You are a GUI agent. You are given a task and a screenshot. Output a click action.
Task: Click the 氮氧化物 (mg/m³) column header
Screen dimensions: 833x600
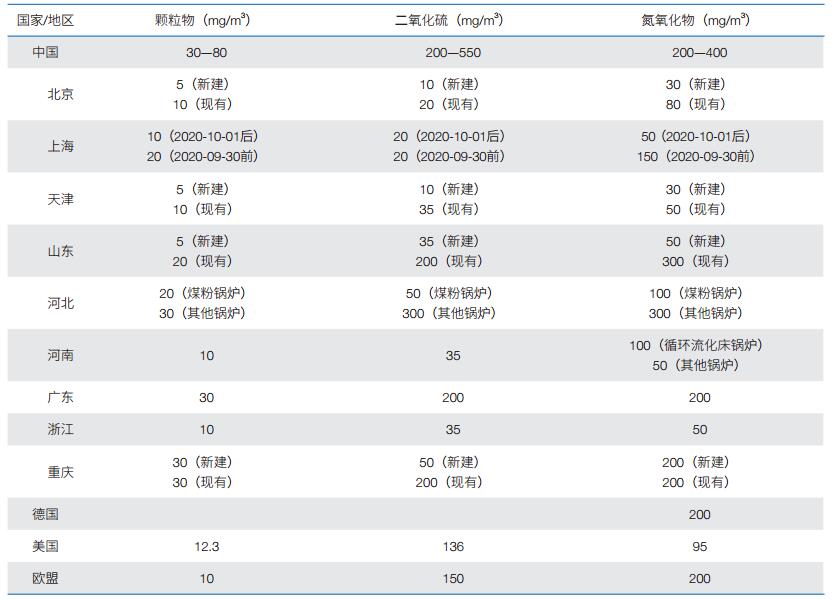pos(699,19)
